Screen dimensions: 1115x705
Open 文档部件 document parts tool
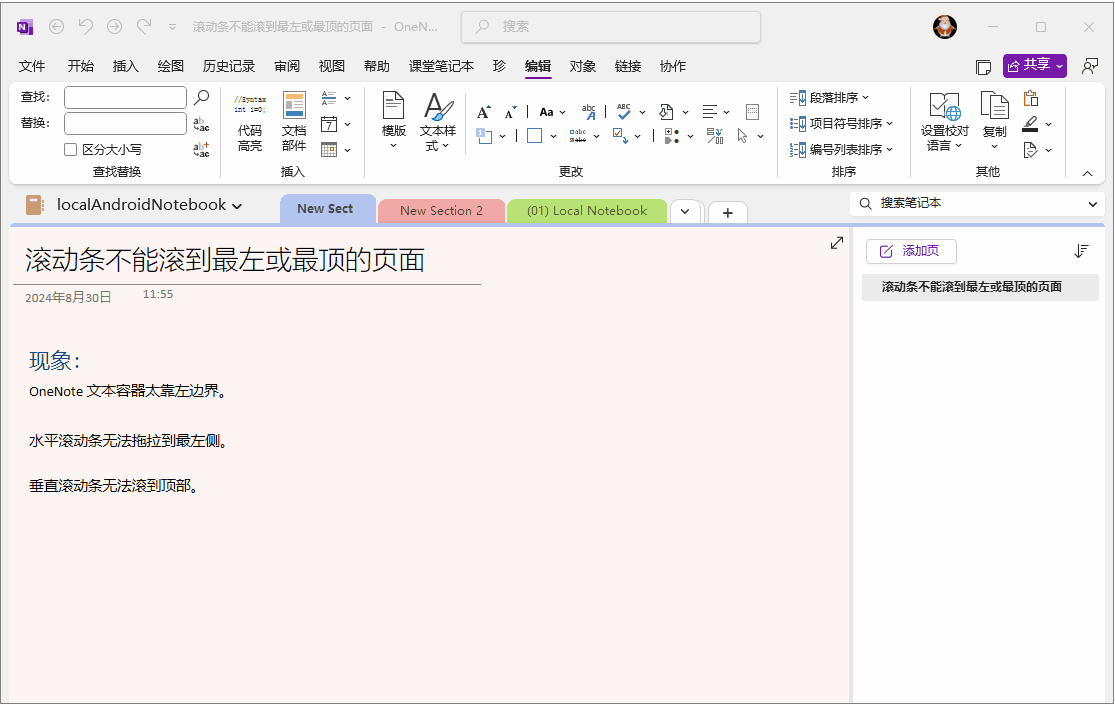click(x=294, y=122)
